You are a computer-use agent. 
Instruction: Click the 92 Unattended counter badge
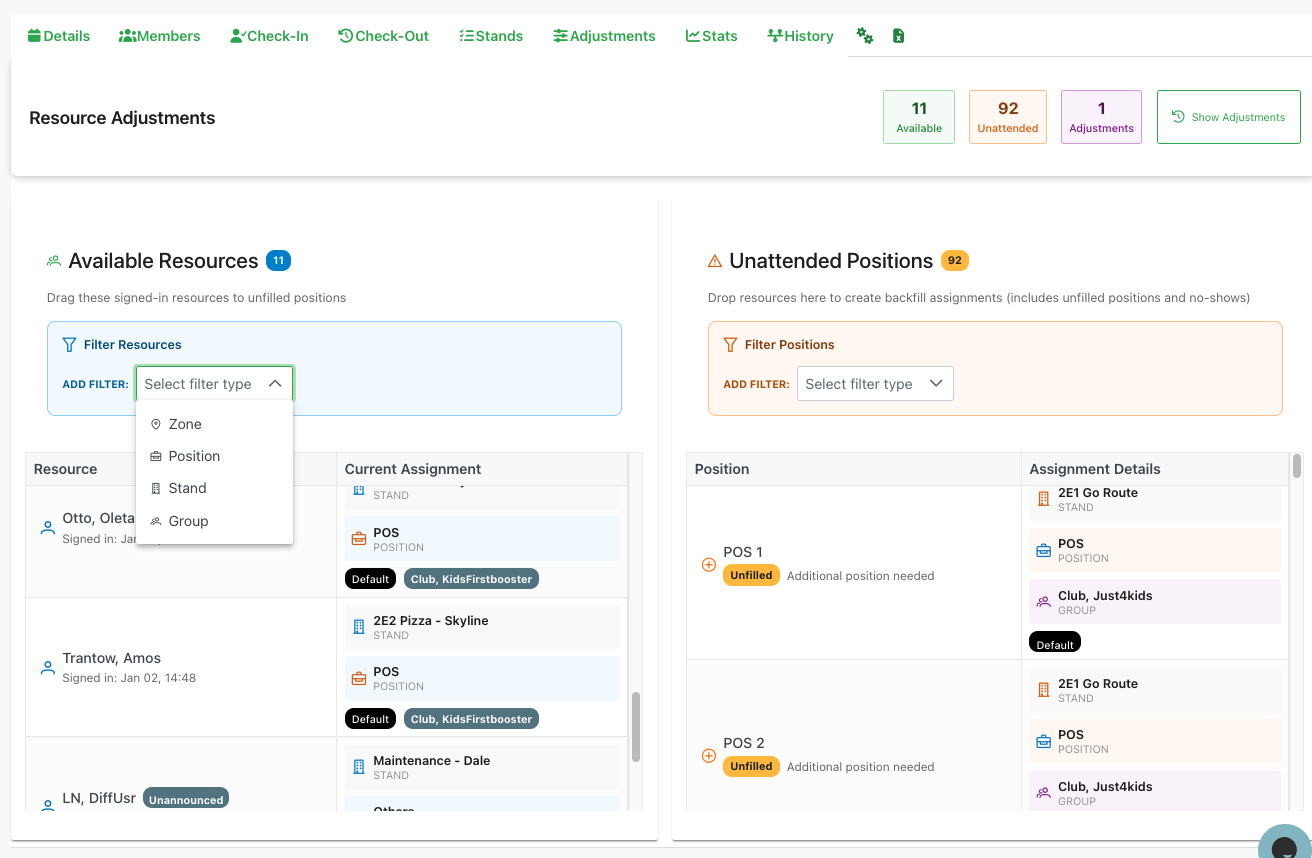point(1007,117)
